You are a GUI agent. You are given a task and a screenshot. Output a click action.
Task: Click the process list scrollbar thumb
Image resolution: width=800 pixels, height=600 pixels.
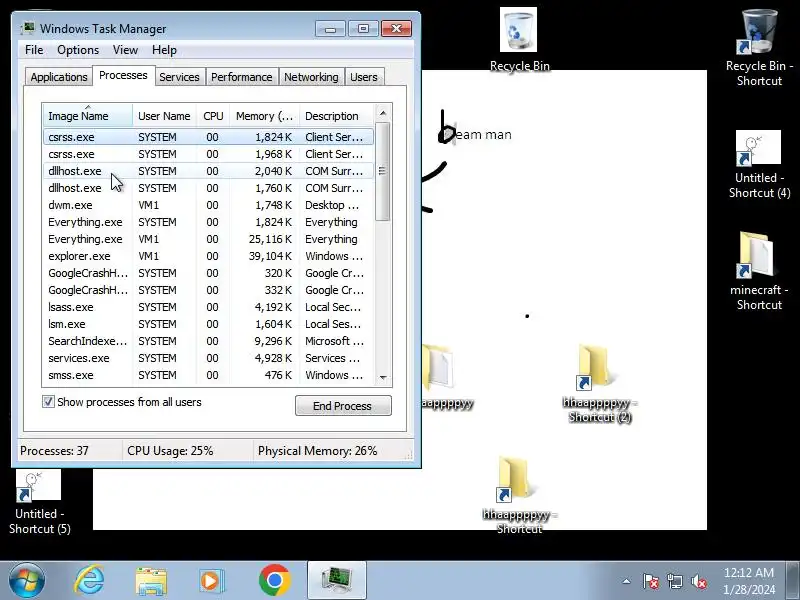(383, 171)
